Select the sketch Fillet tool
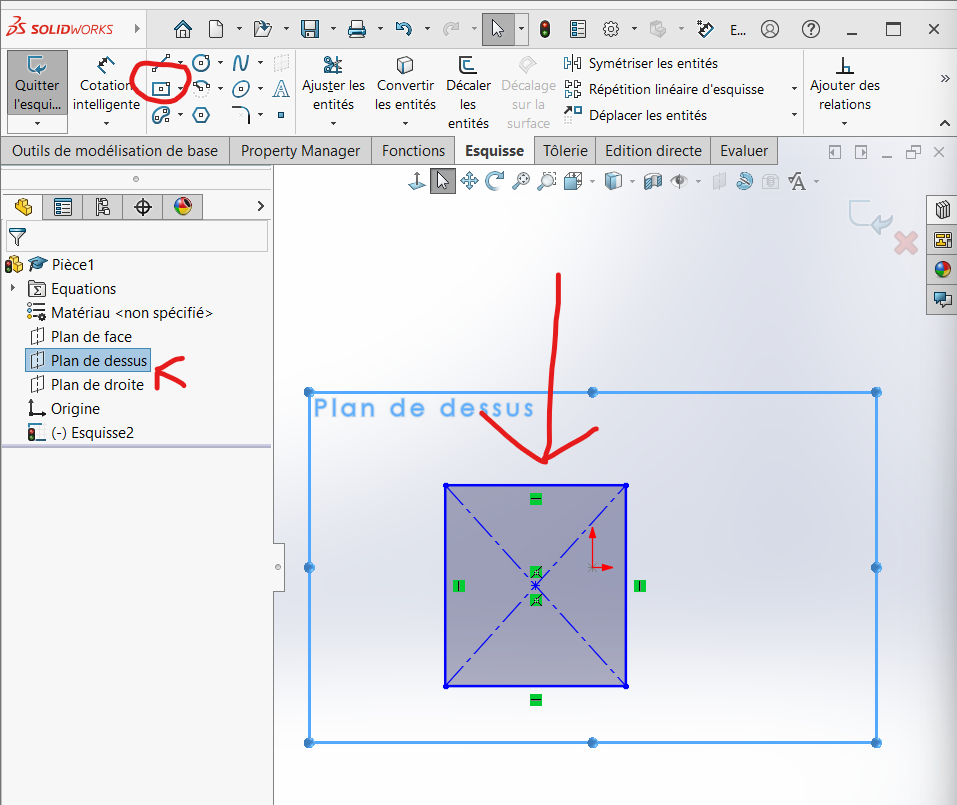The image size is (957, 805). 241,115
